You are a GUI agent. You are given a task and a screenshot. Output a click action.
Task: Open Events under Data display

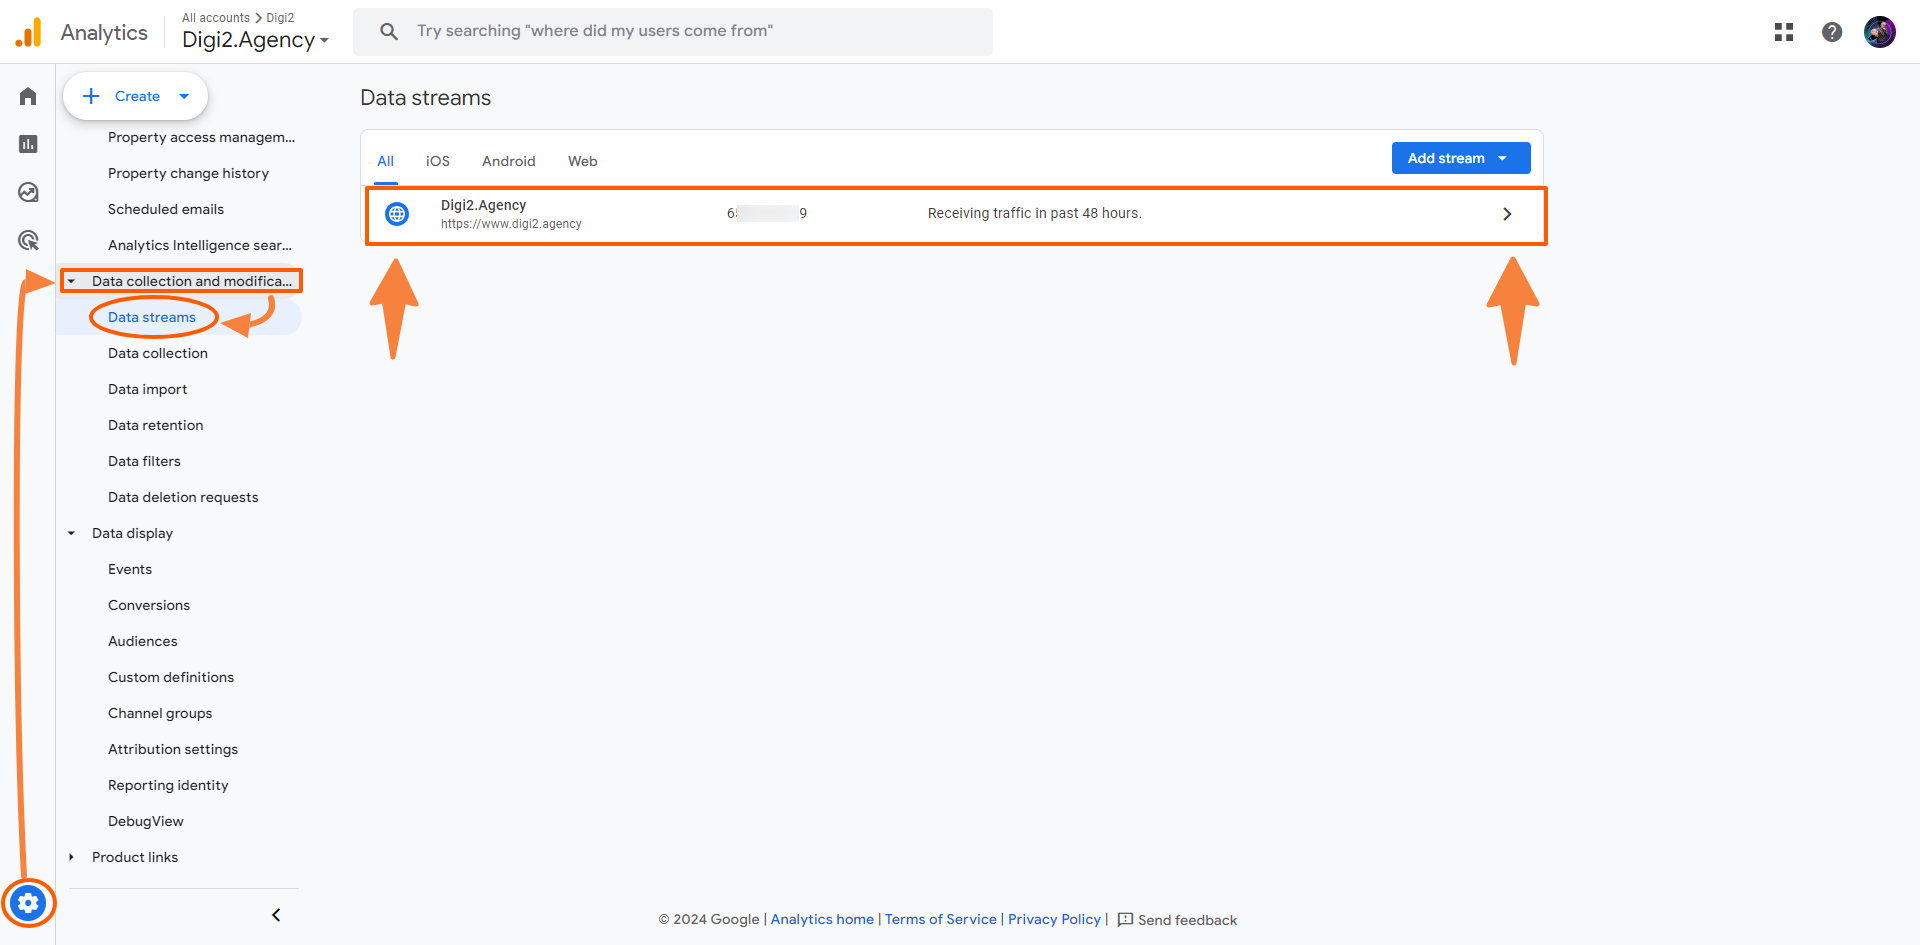coord(130,569)
